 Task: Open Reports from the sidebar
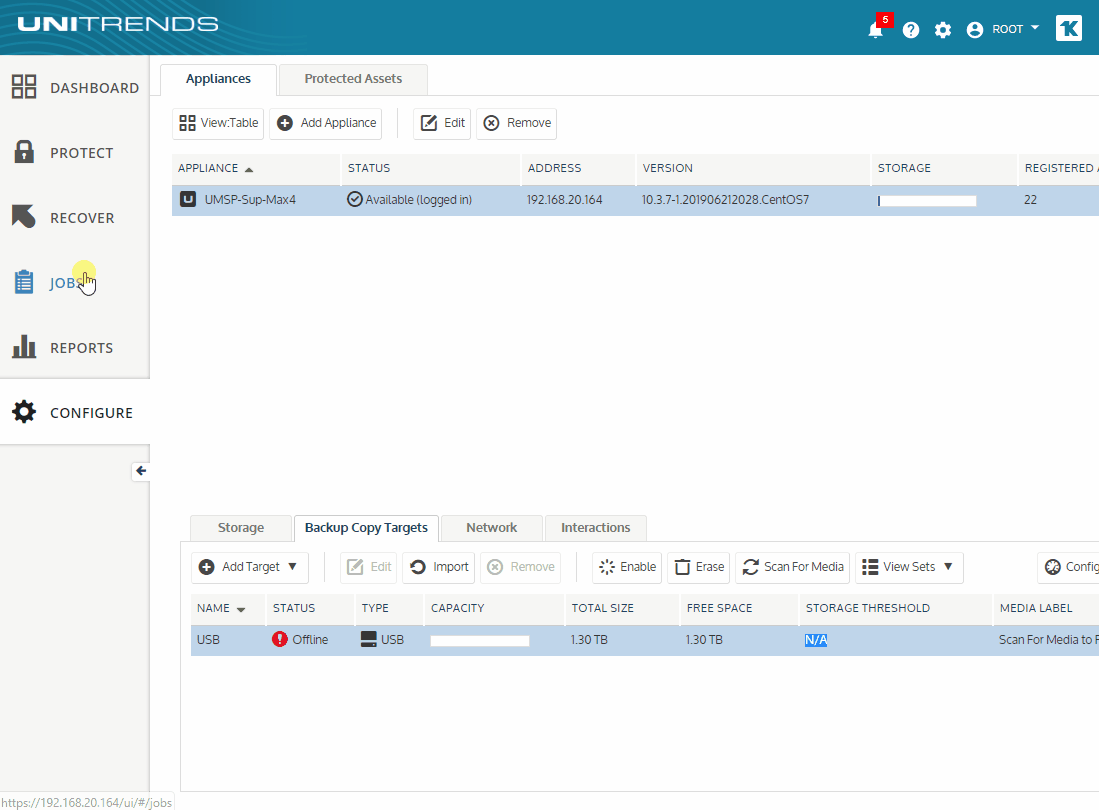[x=70, y=347]
